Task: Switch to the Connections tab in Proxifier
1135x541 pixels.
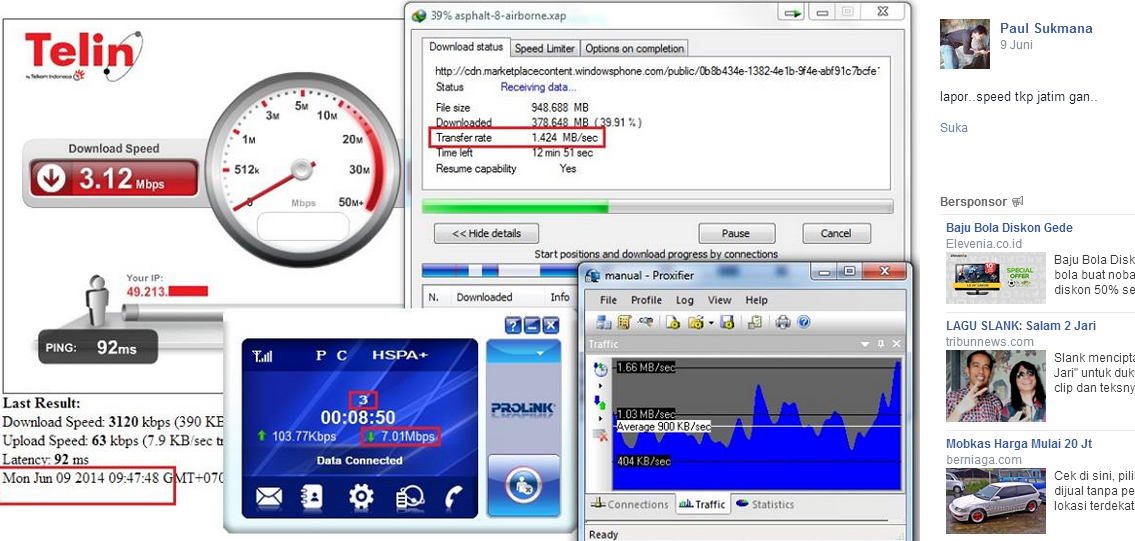Action: click(629, 504)
